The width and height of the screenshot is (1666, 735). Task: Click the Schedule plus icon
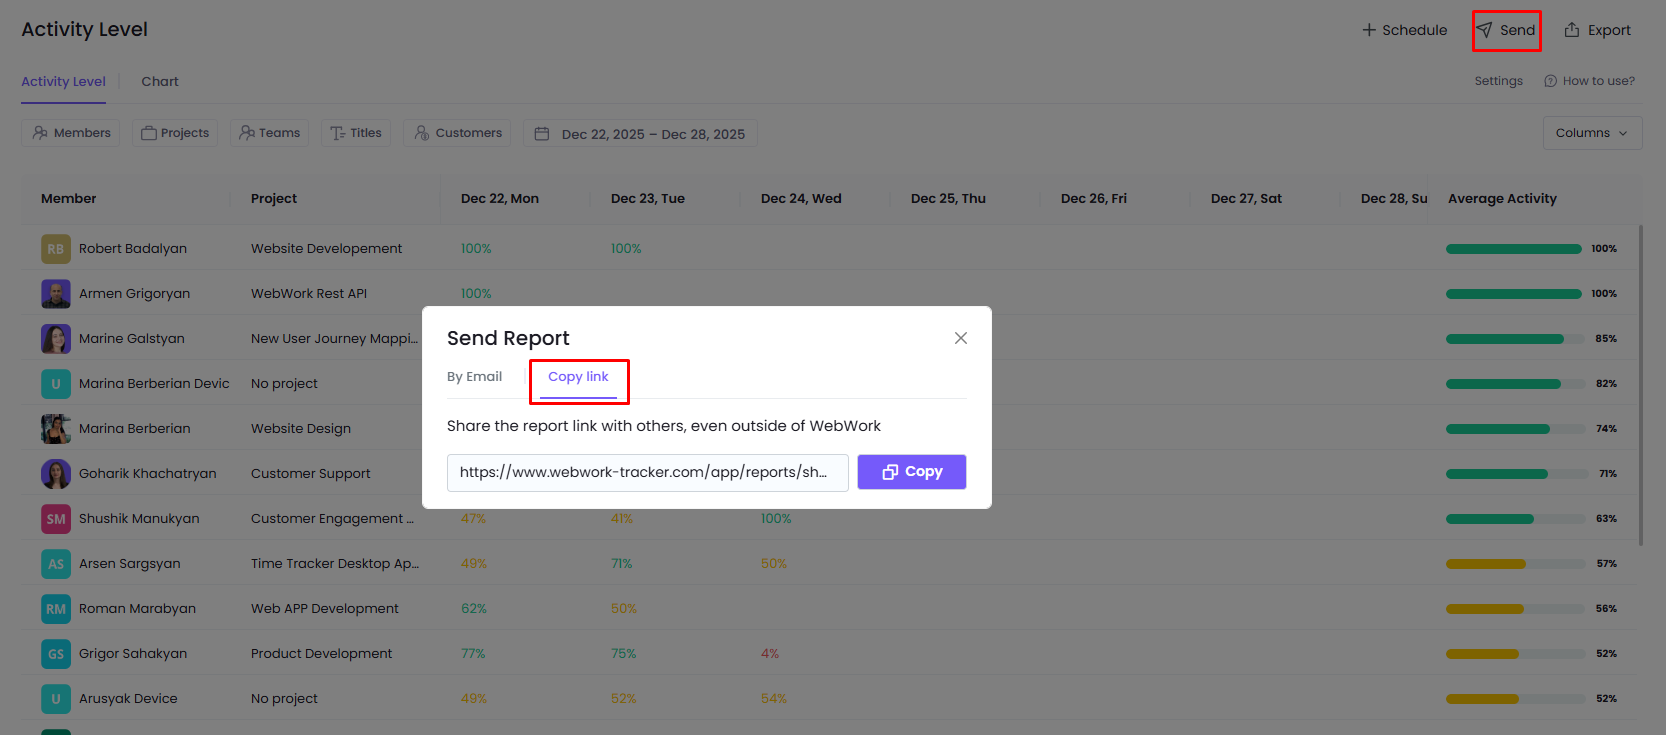(1369, 30)
